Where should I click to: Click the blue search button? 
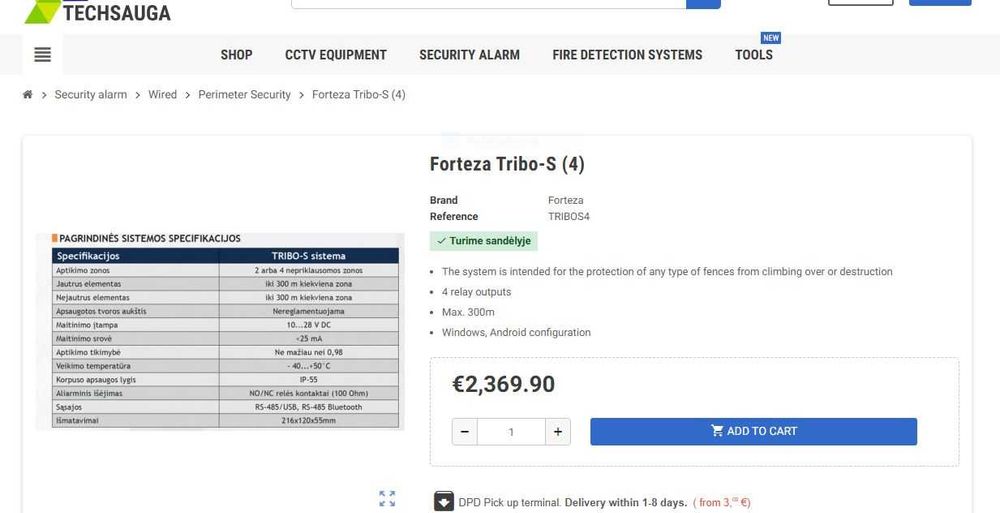coord(703,3)
